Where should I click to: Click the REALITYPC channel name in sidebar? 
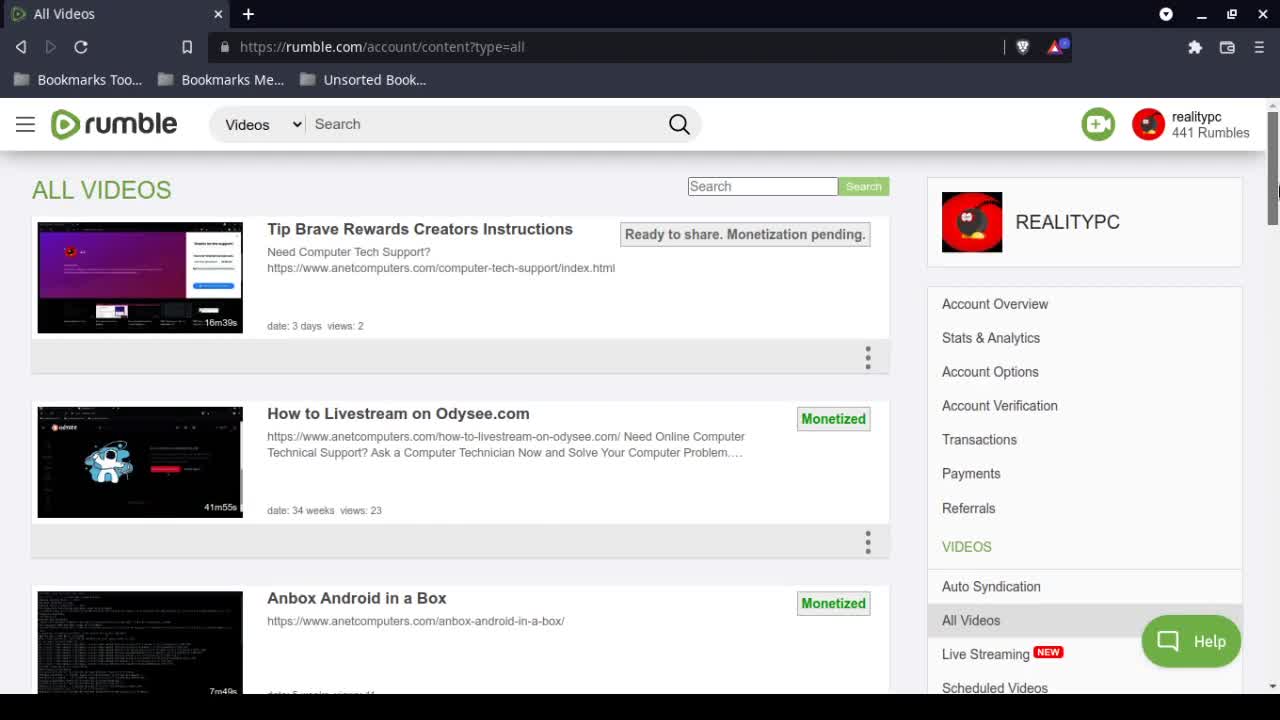1067,222
